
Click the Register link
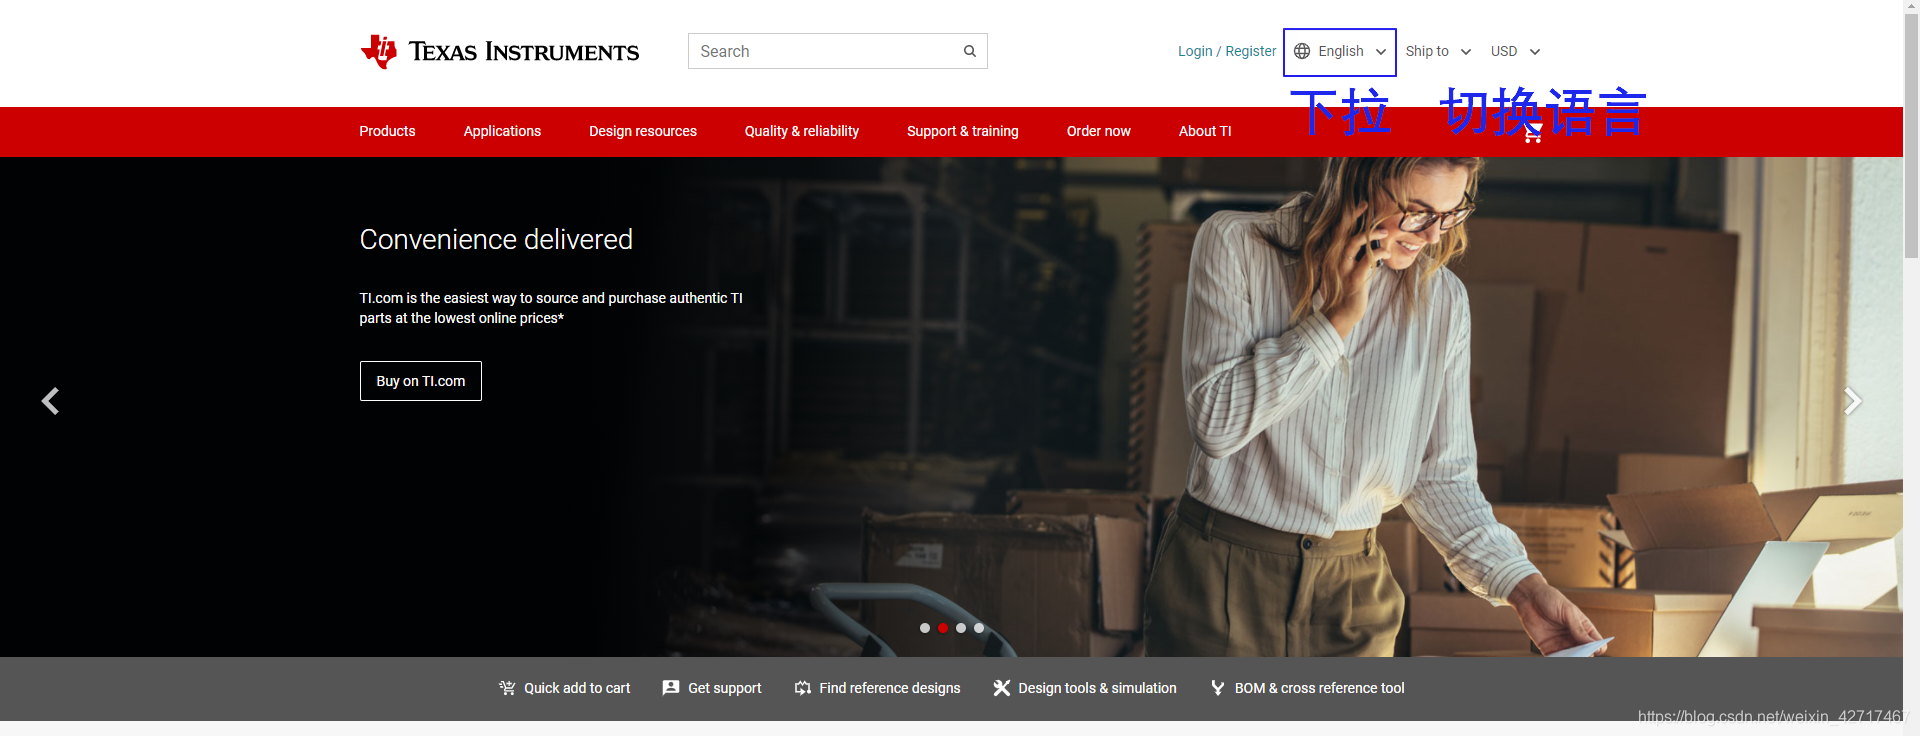[x=1251, y=51]
